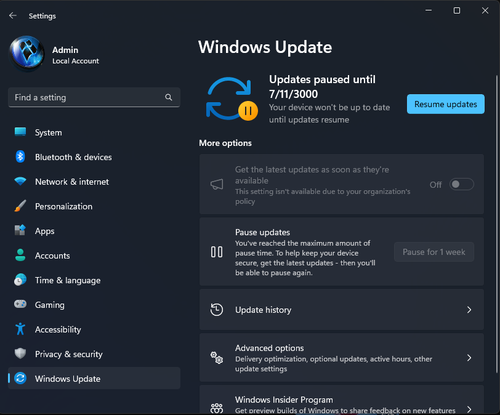Image resolution: width=500 pixels, height=415 pixels.
Task: Click the Resume updates button
Action: (446, 104)
